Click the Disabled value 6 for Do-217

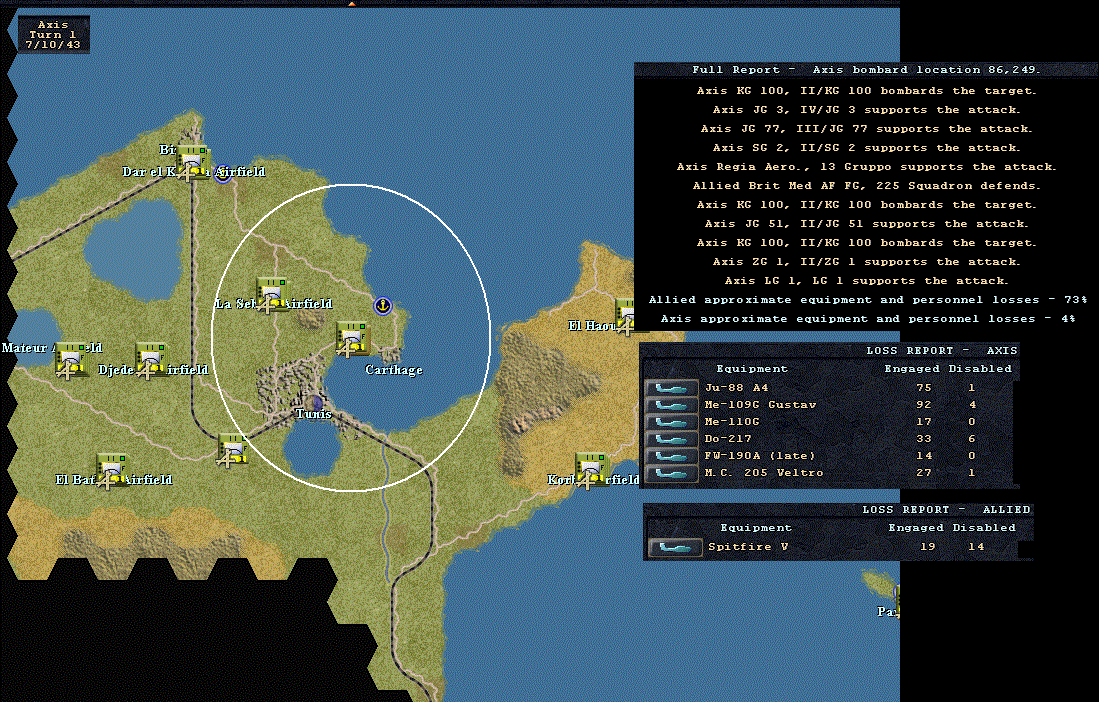pos(971,439)
